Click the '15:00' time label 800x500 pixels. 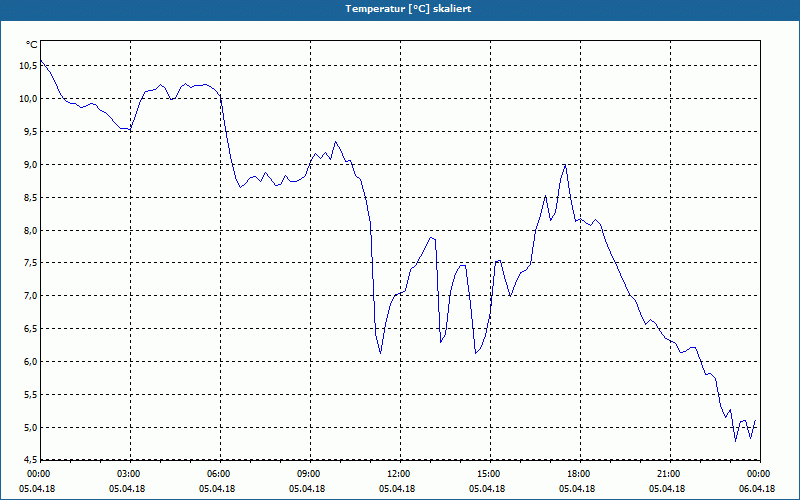tap(490, 474)
